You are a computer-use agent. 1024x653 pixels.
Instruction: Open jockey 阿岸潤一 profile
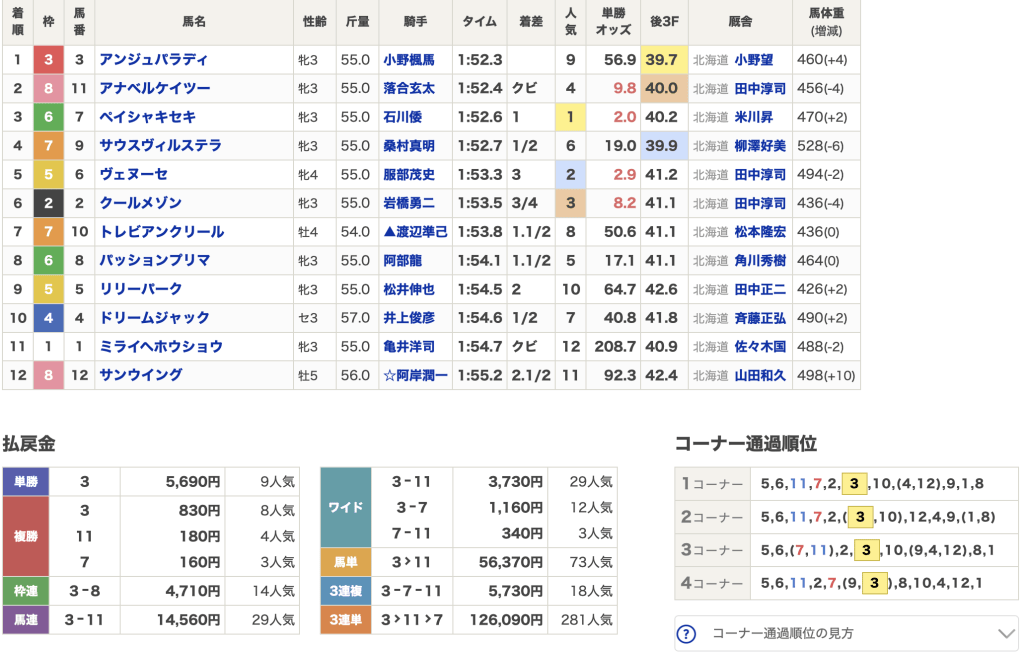(415, 376)
